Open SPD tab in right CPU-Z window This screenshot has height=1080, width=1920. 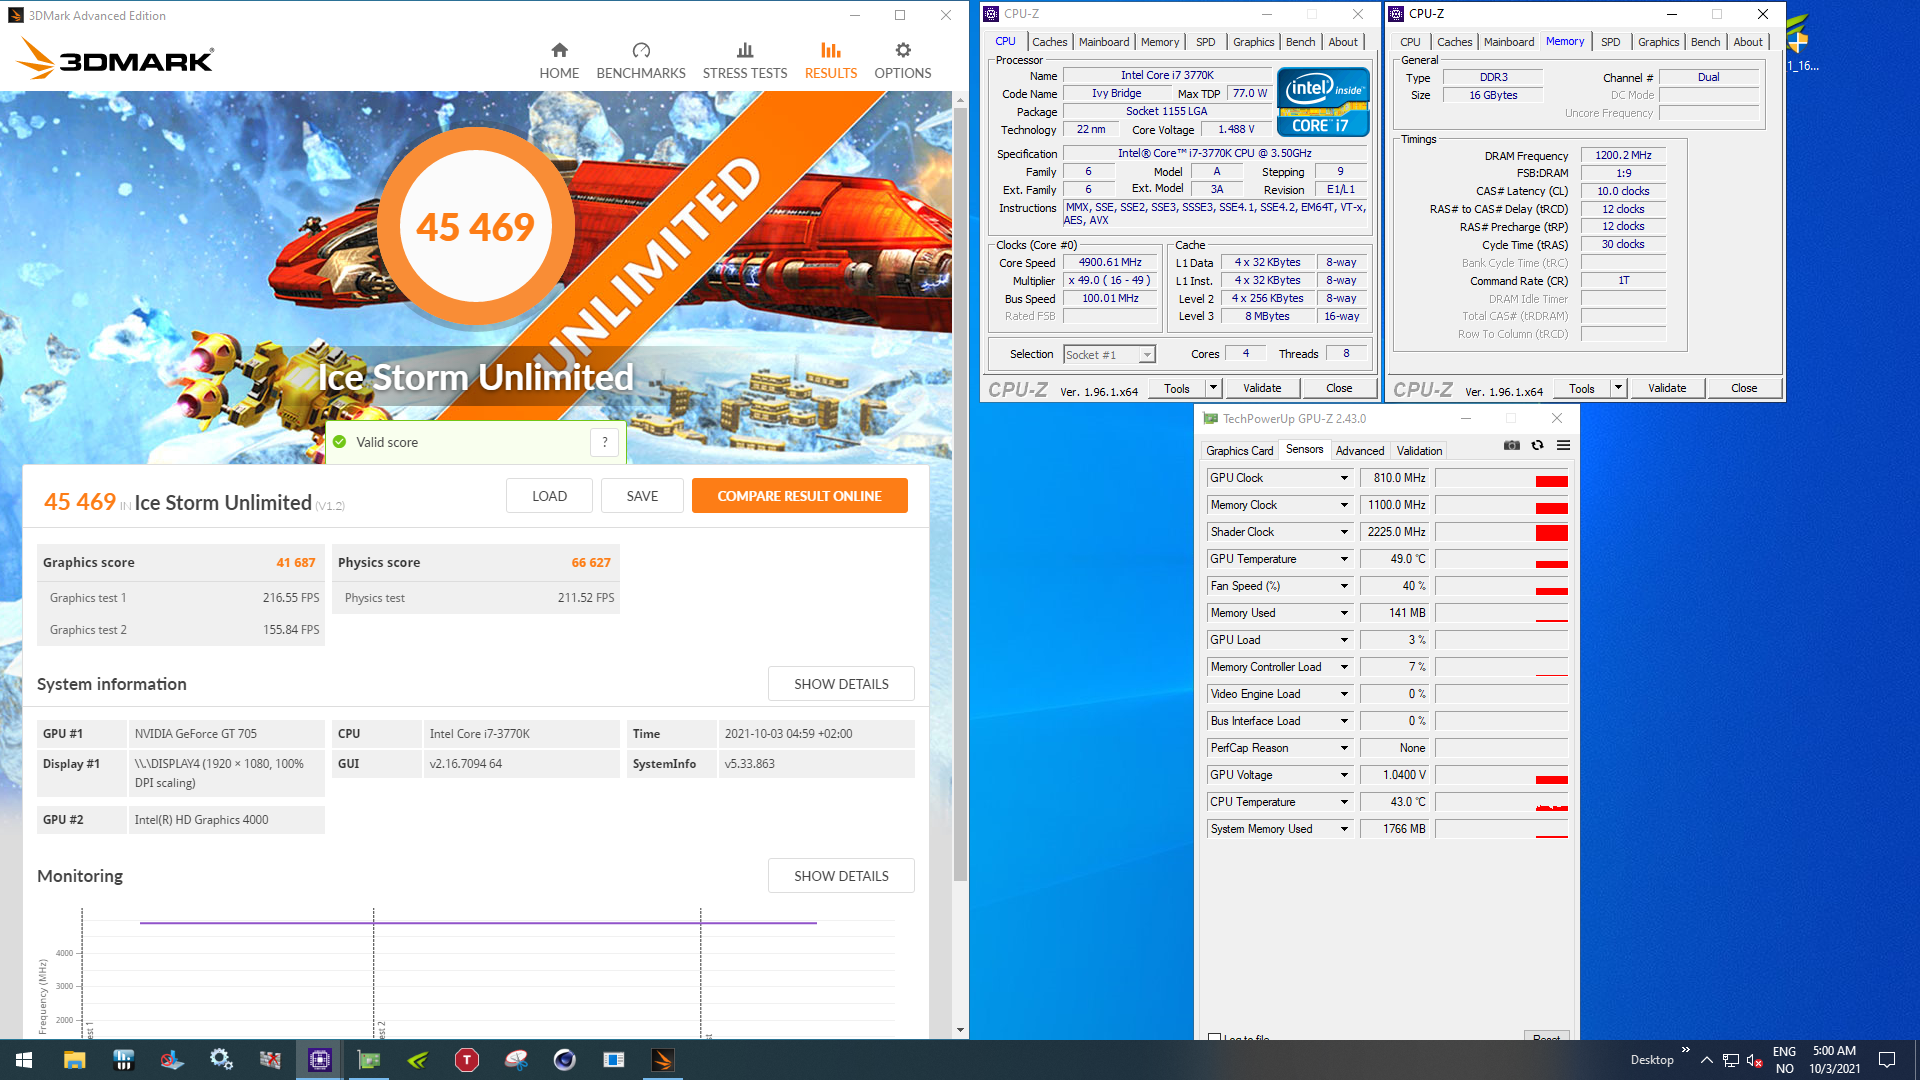point(1610,42)
